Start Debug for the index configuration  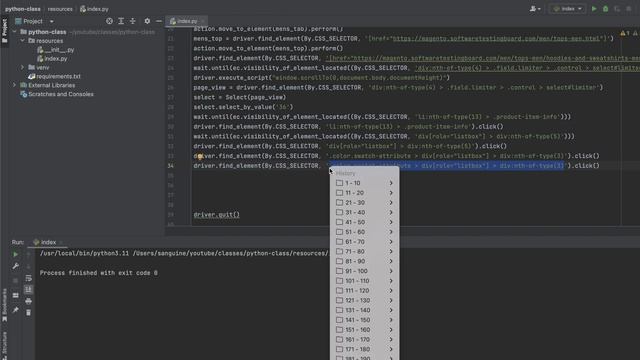(605, 9)
